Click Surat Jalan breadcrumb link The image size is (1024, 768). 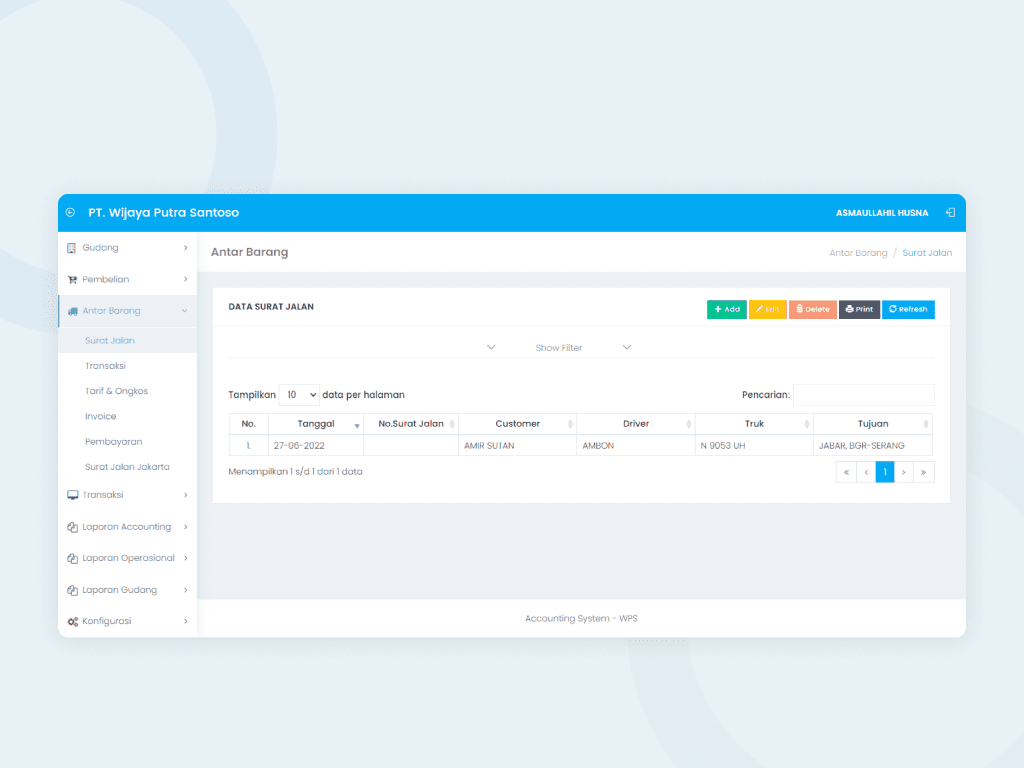(x=927, y=253)
